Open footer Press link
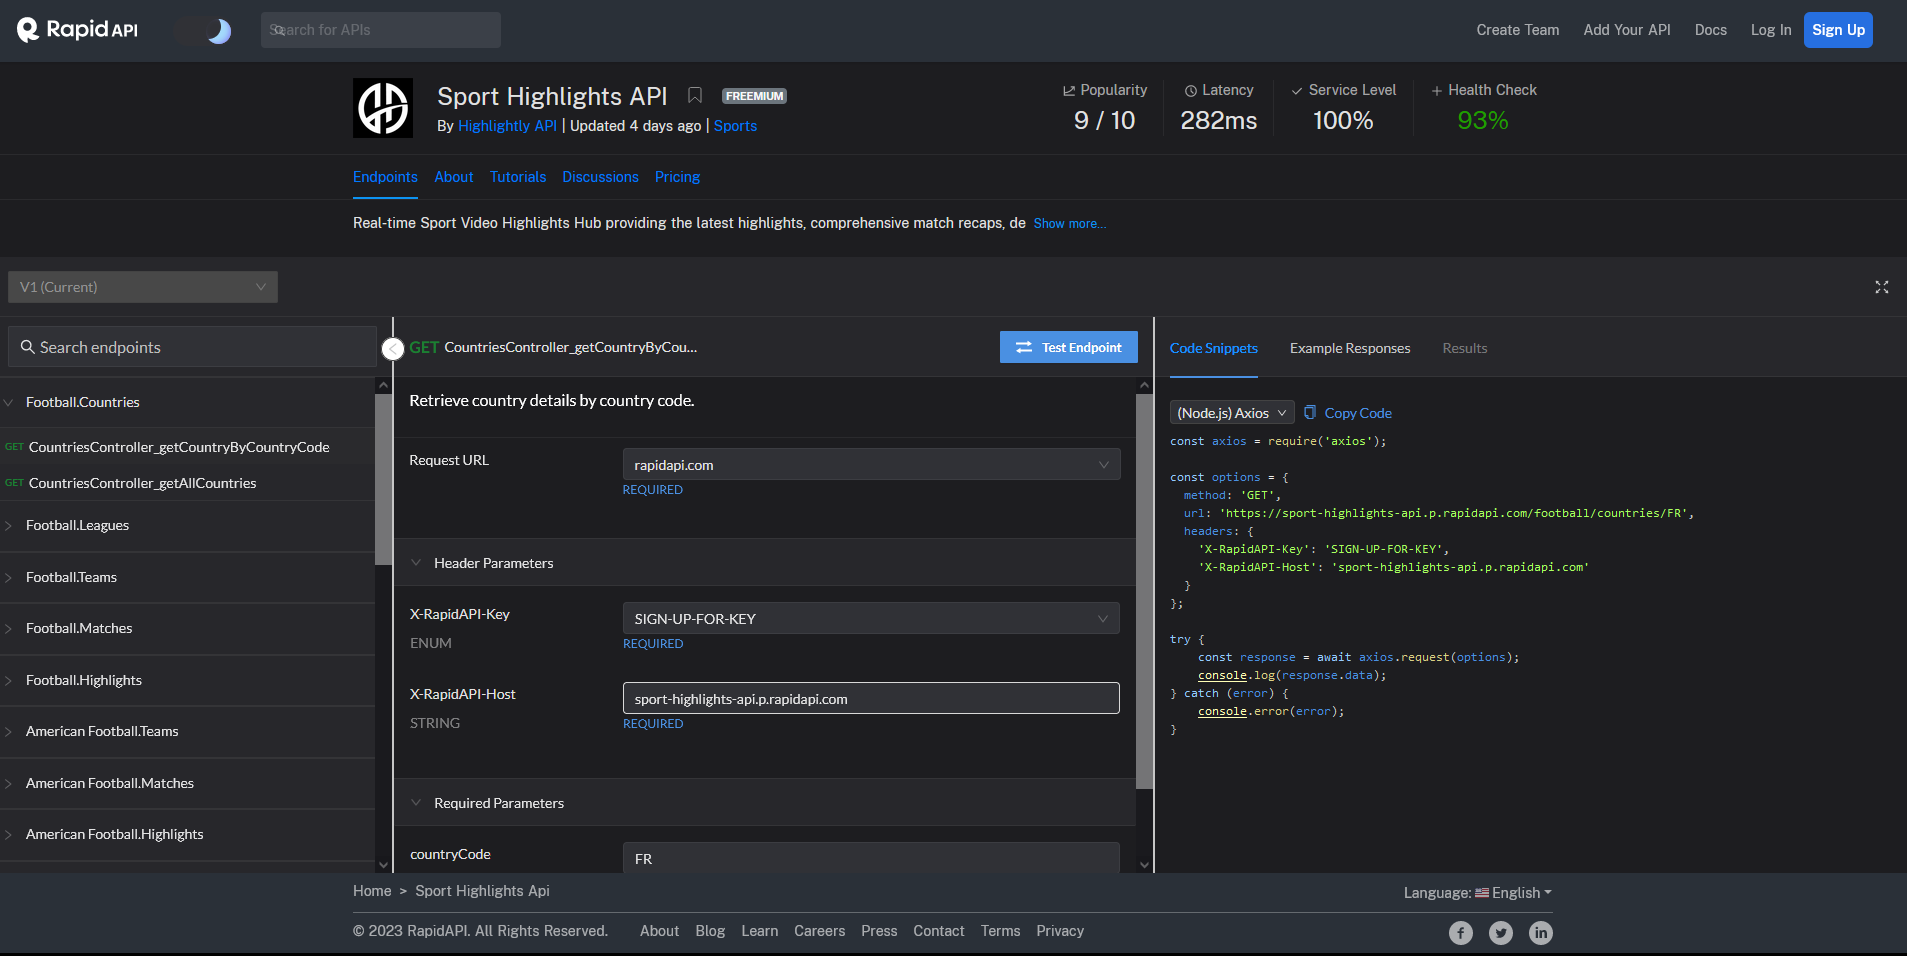This screenshot has width=1907, height=956. tap(879, 931)
